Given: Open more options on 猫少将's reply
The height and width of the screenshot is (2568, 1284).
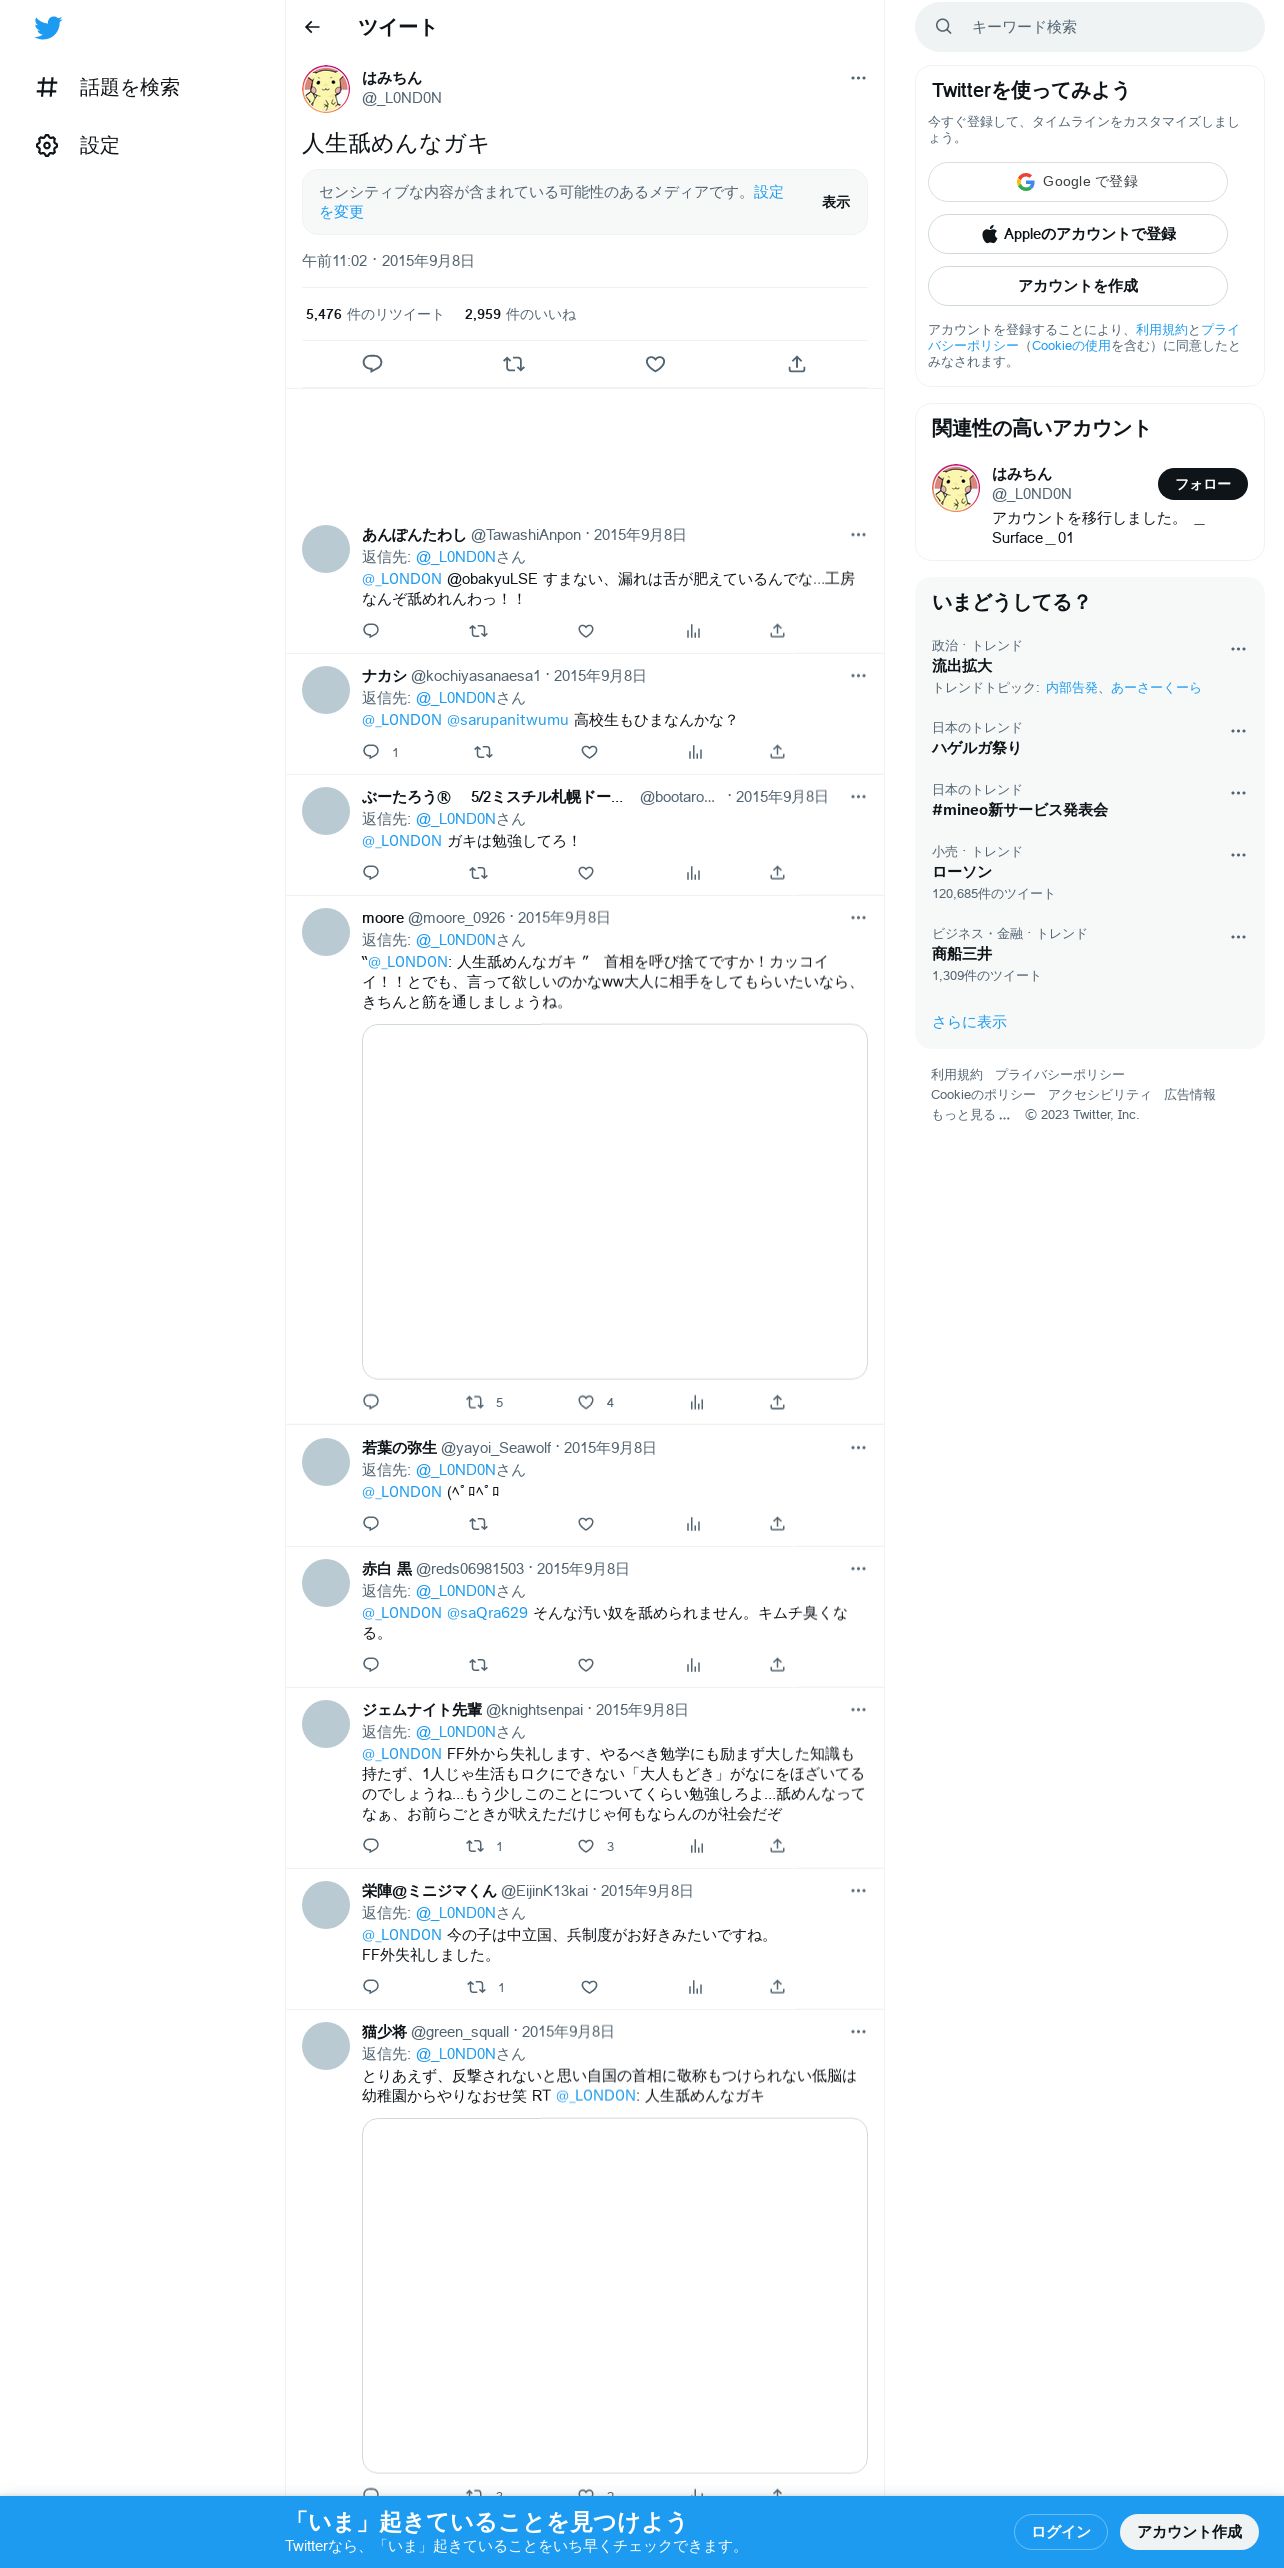Looking at the screenshot, I should point(858,2032).
